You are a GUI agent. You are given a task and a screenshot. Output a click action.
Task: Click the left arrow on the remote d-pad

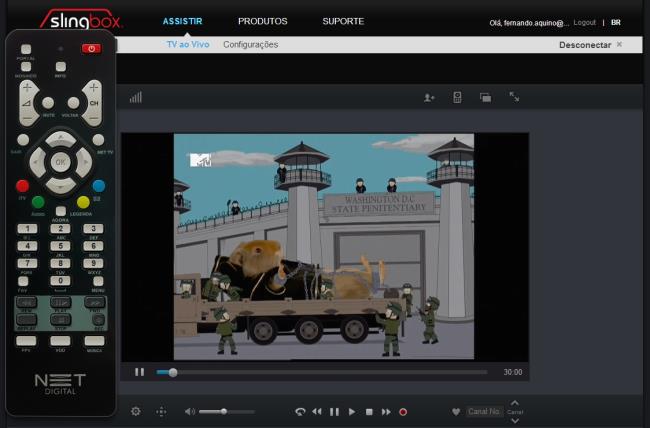[37, 162]
